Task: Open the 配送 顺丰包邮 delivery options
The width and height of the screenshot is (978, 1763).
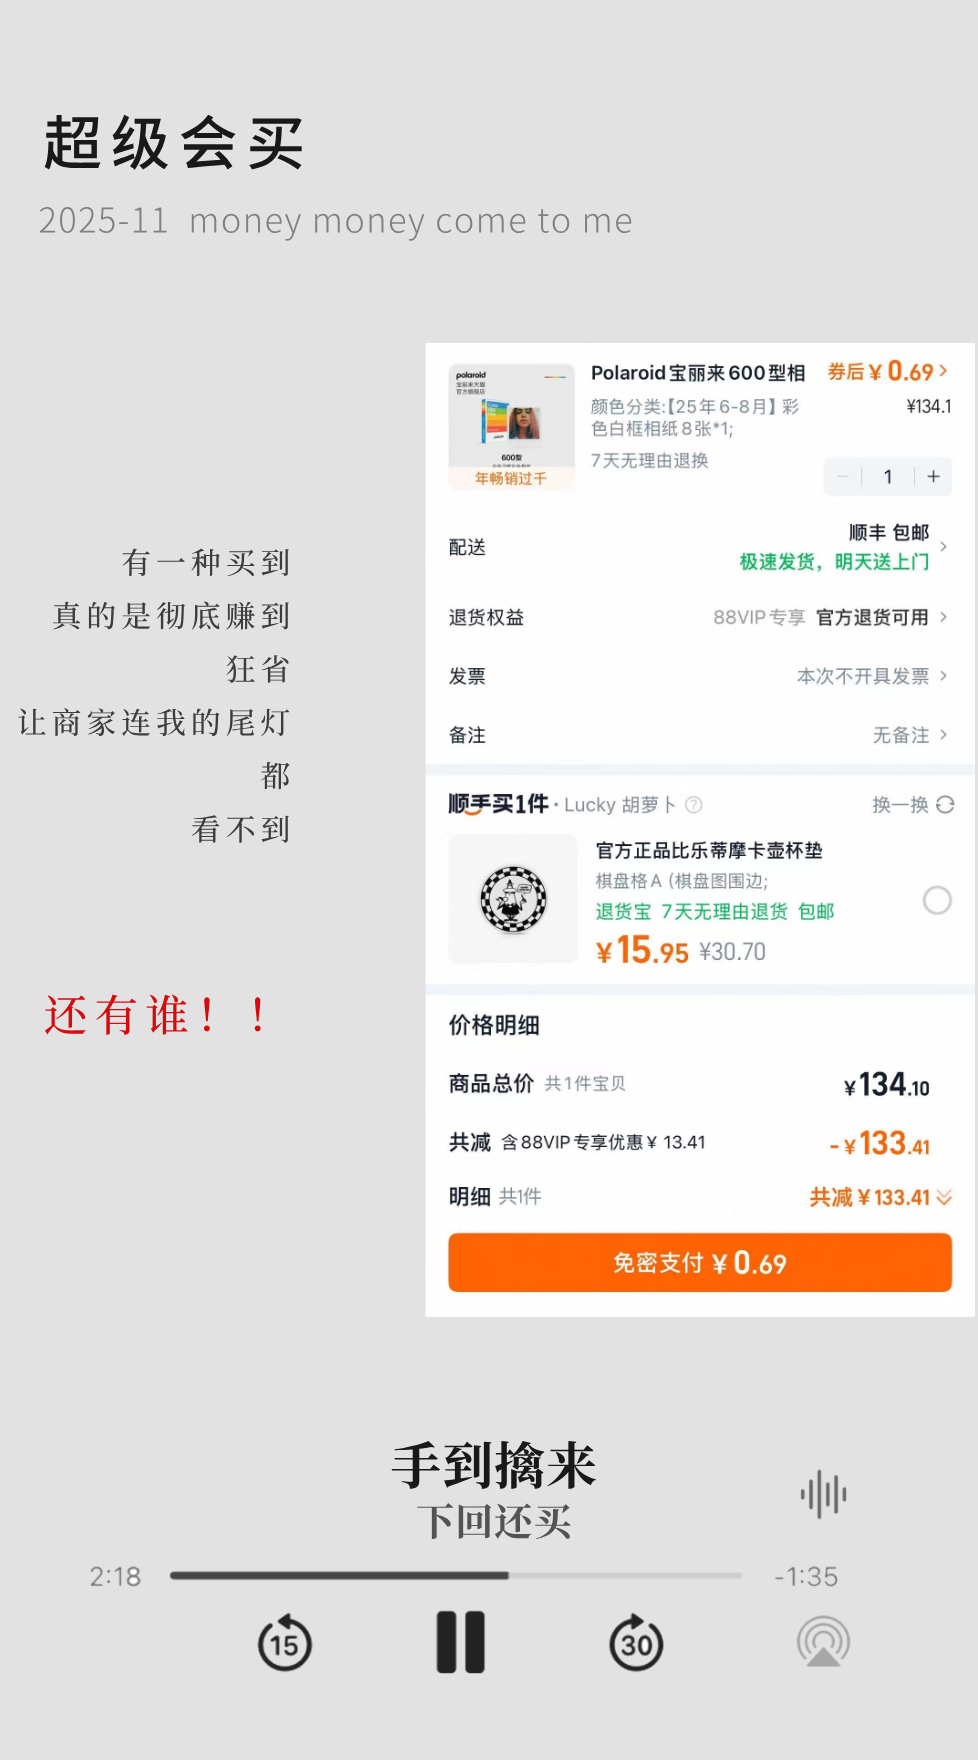Action: pyautogui.click(x=699, y=547)
